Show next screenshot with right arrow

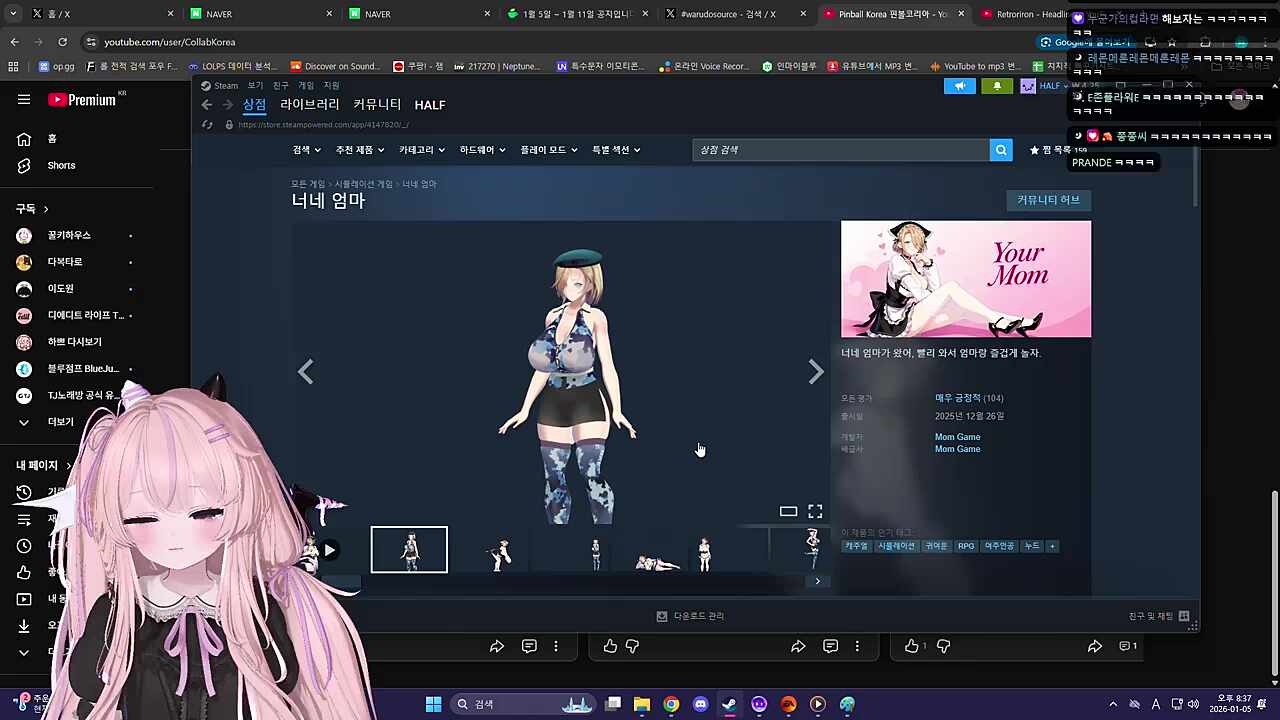[816, 372]
